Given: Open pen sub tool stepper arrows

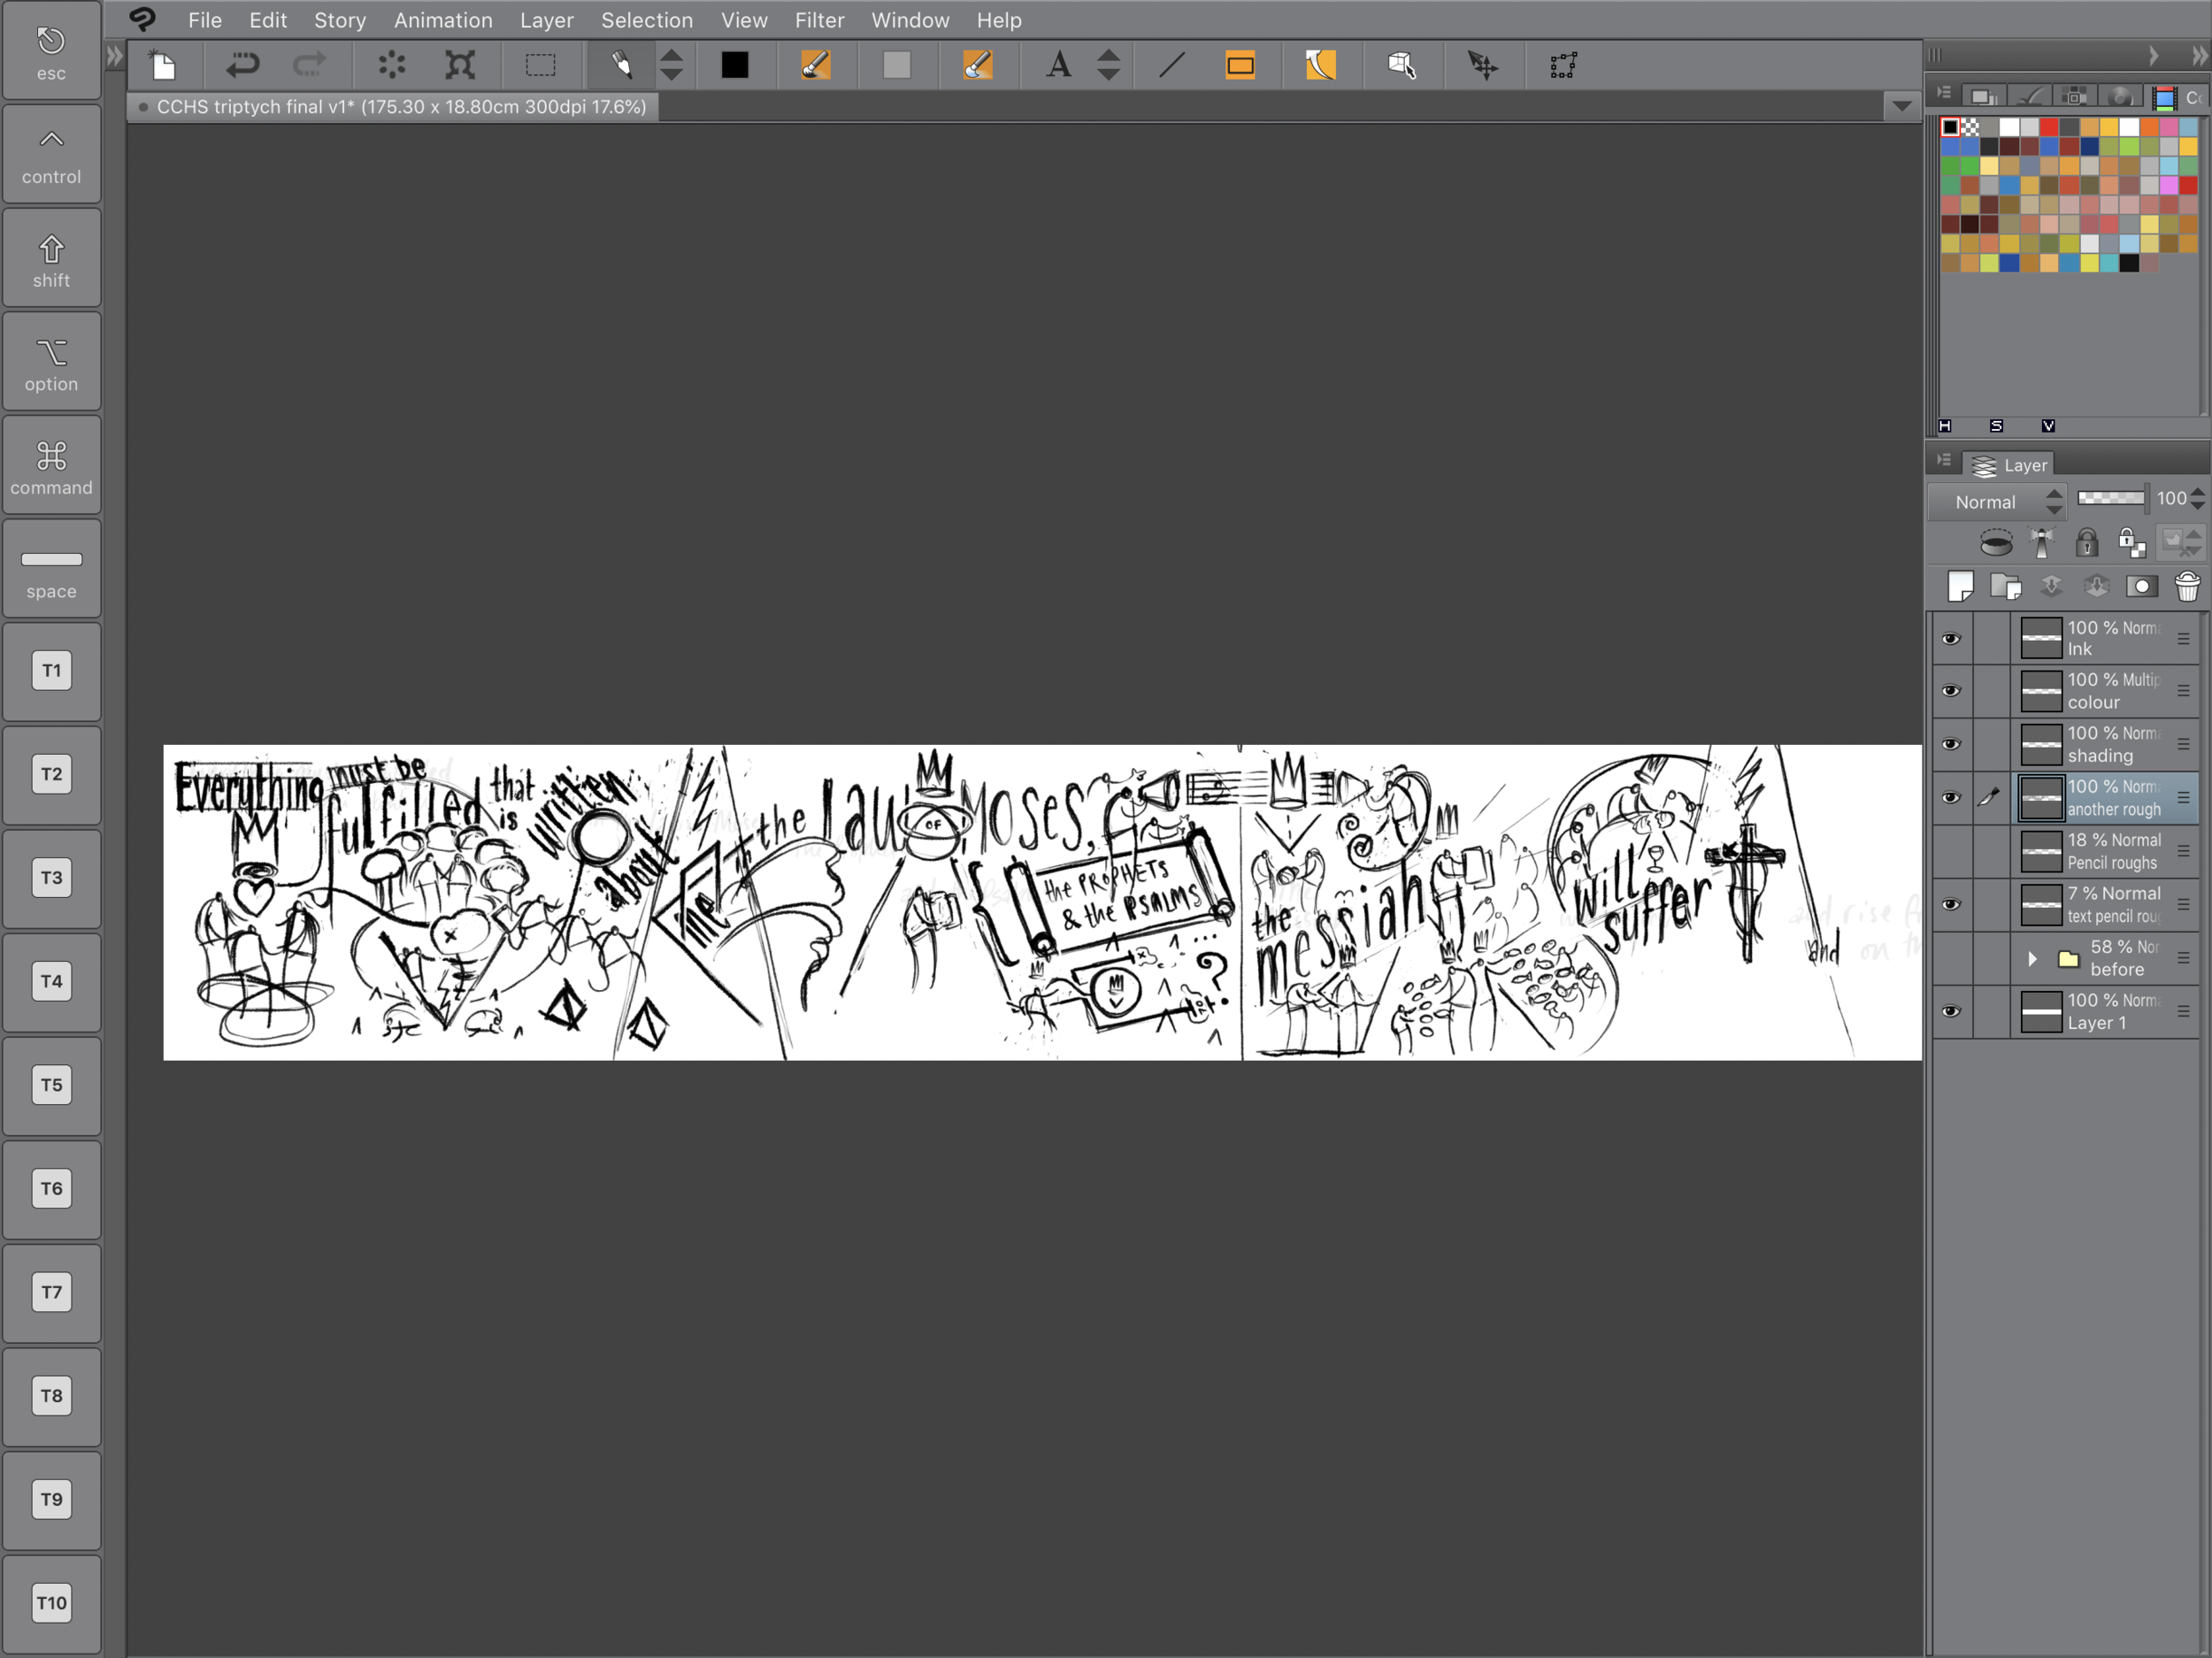Looking at the screenshot, I should 672,66.
